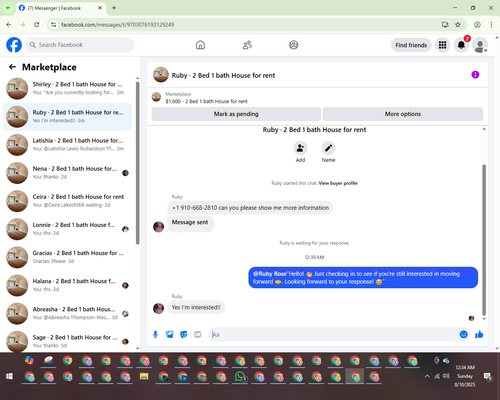Screen dimensions: 500x400
Task: Open Gracias conversation in list
Action: click(67, 257)
